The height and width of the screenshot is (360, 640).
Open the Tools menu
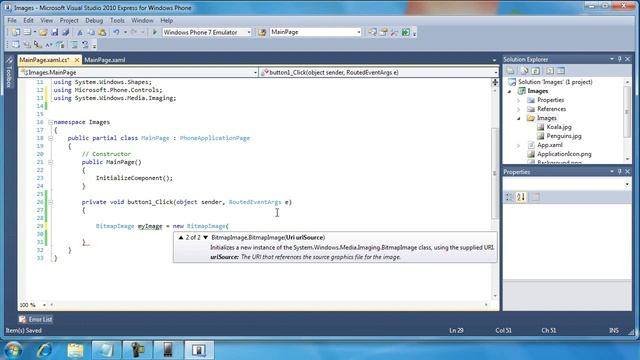pos(117,20)
